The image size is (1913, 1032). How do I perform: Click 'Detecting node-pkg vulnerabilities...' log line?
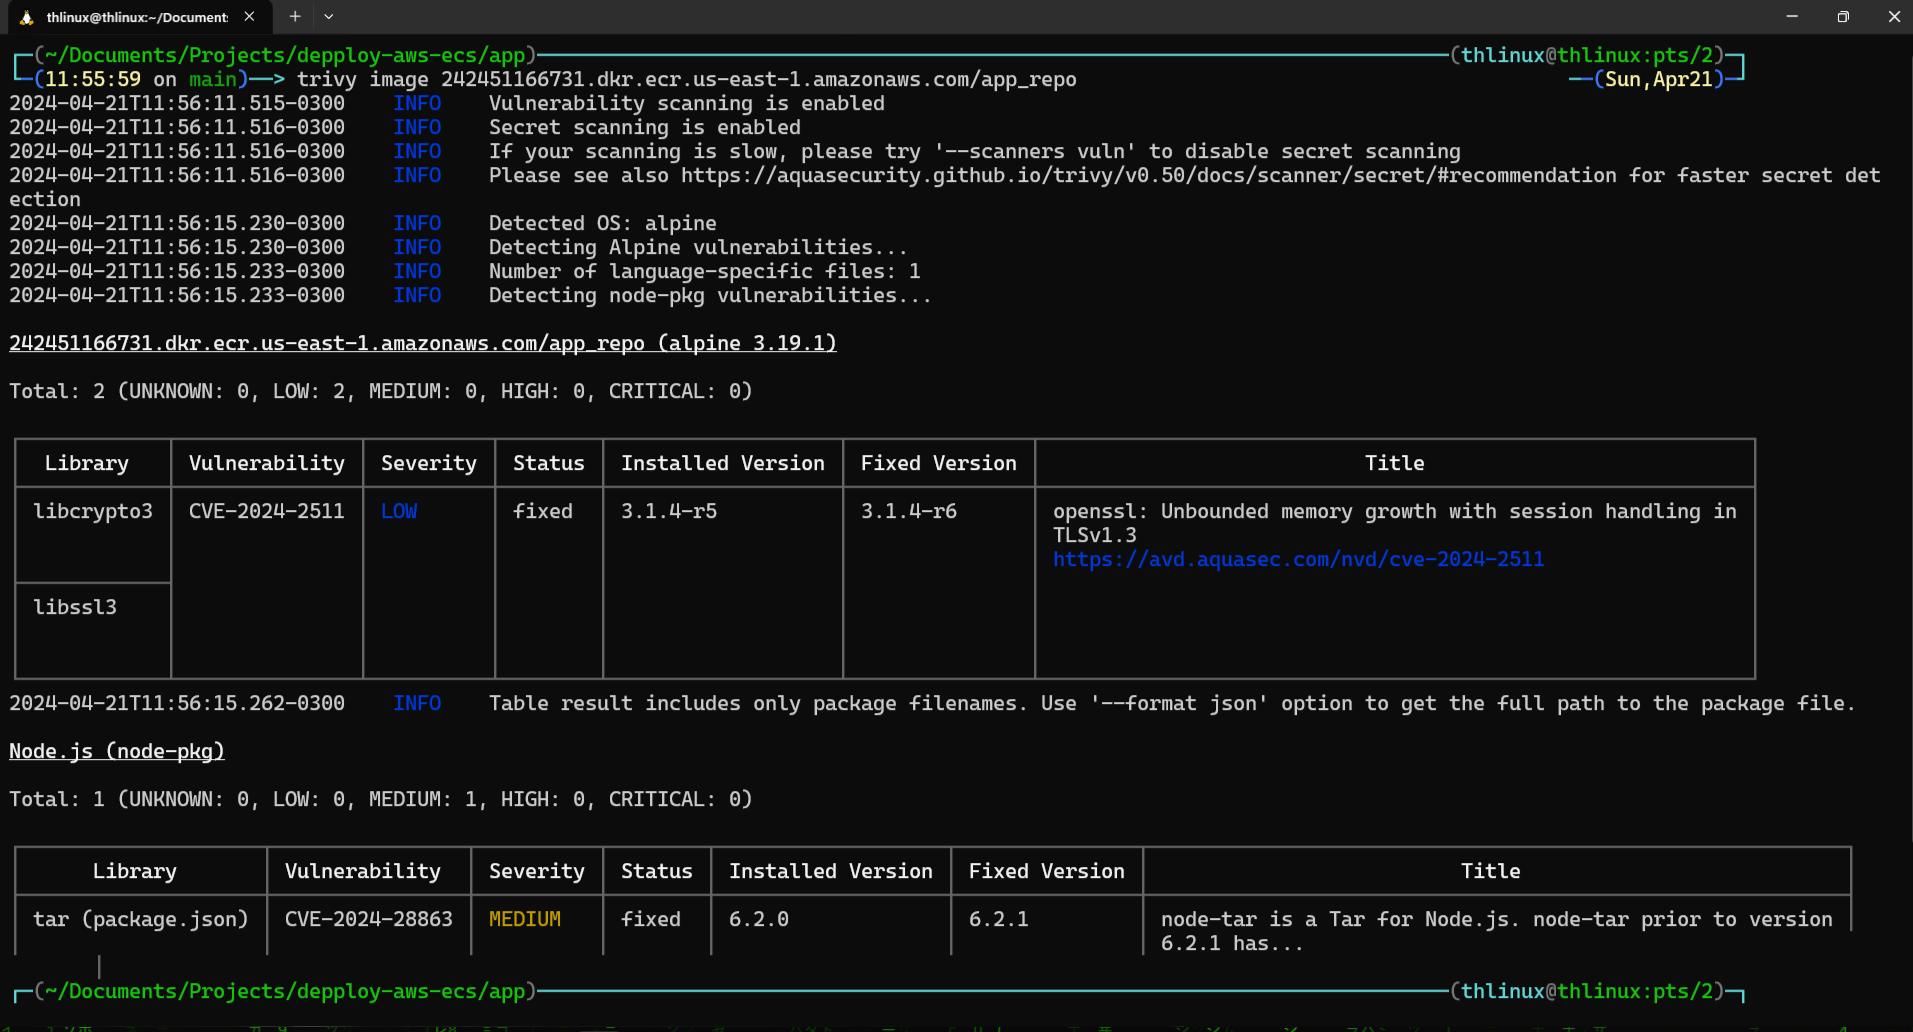710,295
